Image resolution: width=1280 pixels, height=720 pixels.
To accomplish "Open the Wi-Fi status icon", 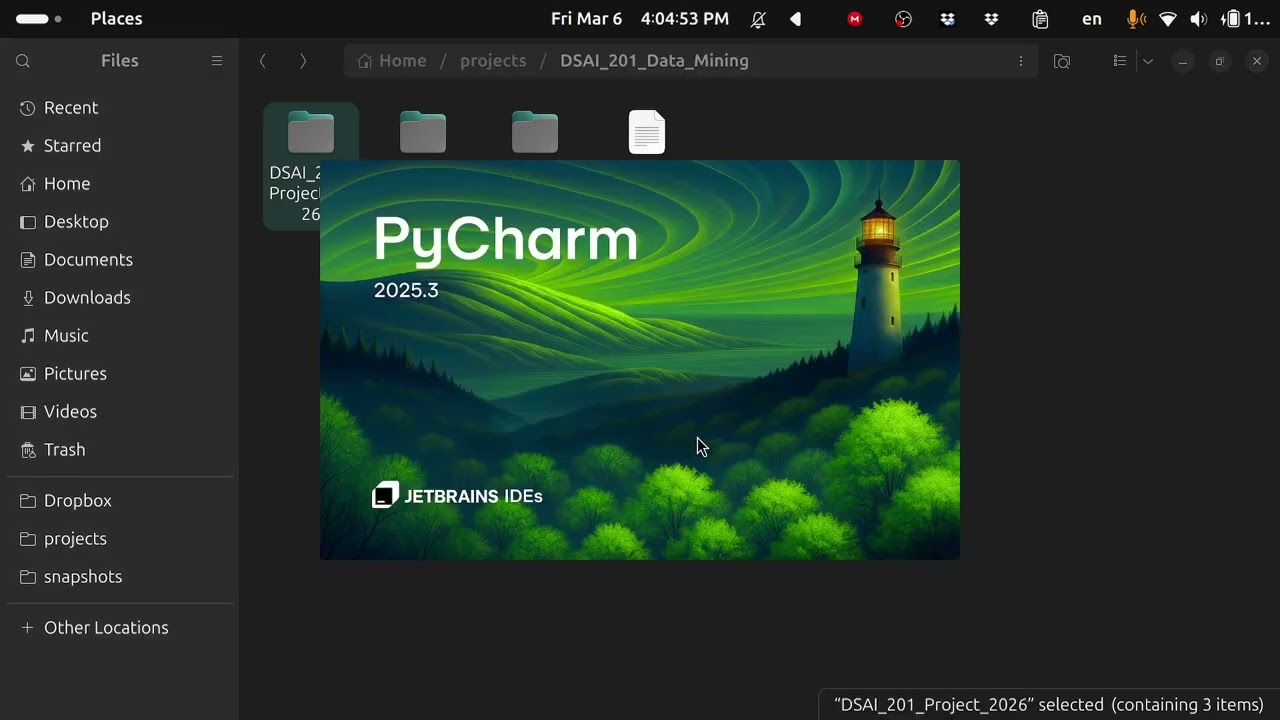I will click(x=1168, y=19).
